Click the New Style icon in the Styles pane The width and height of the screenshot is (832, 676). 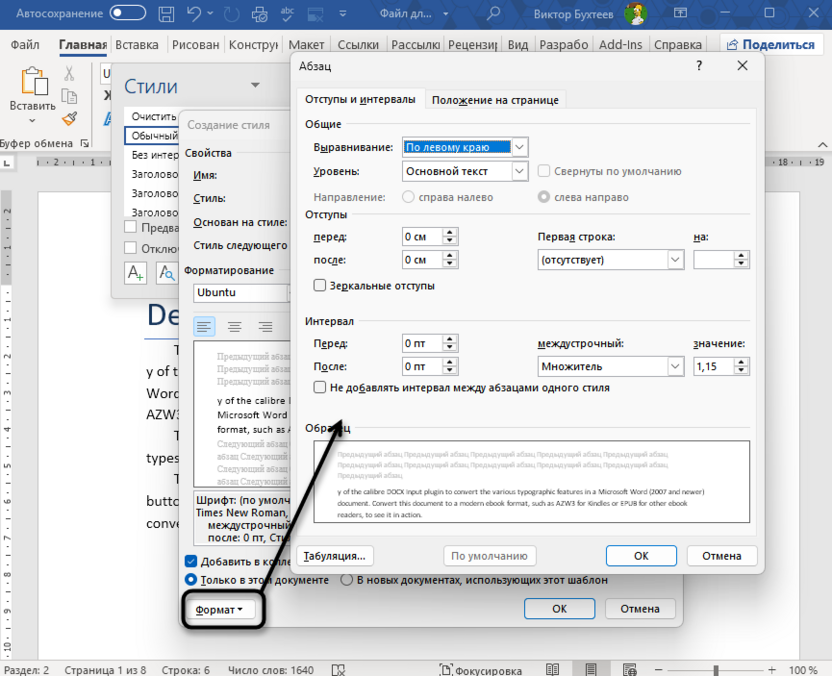point(135,273)
